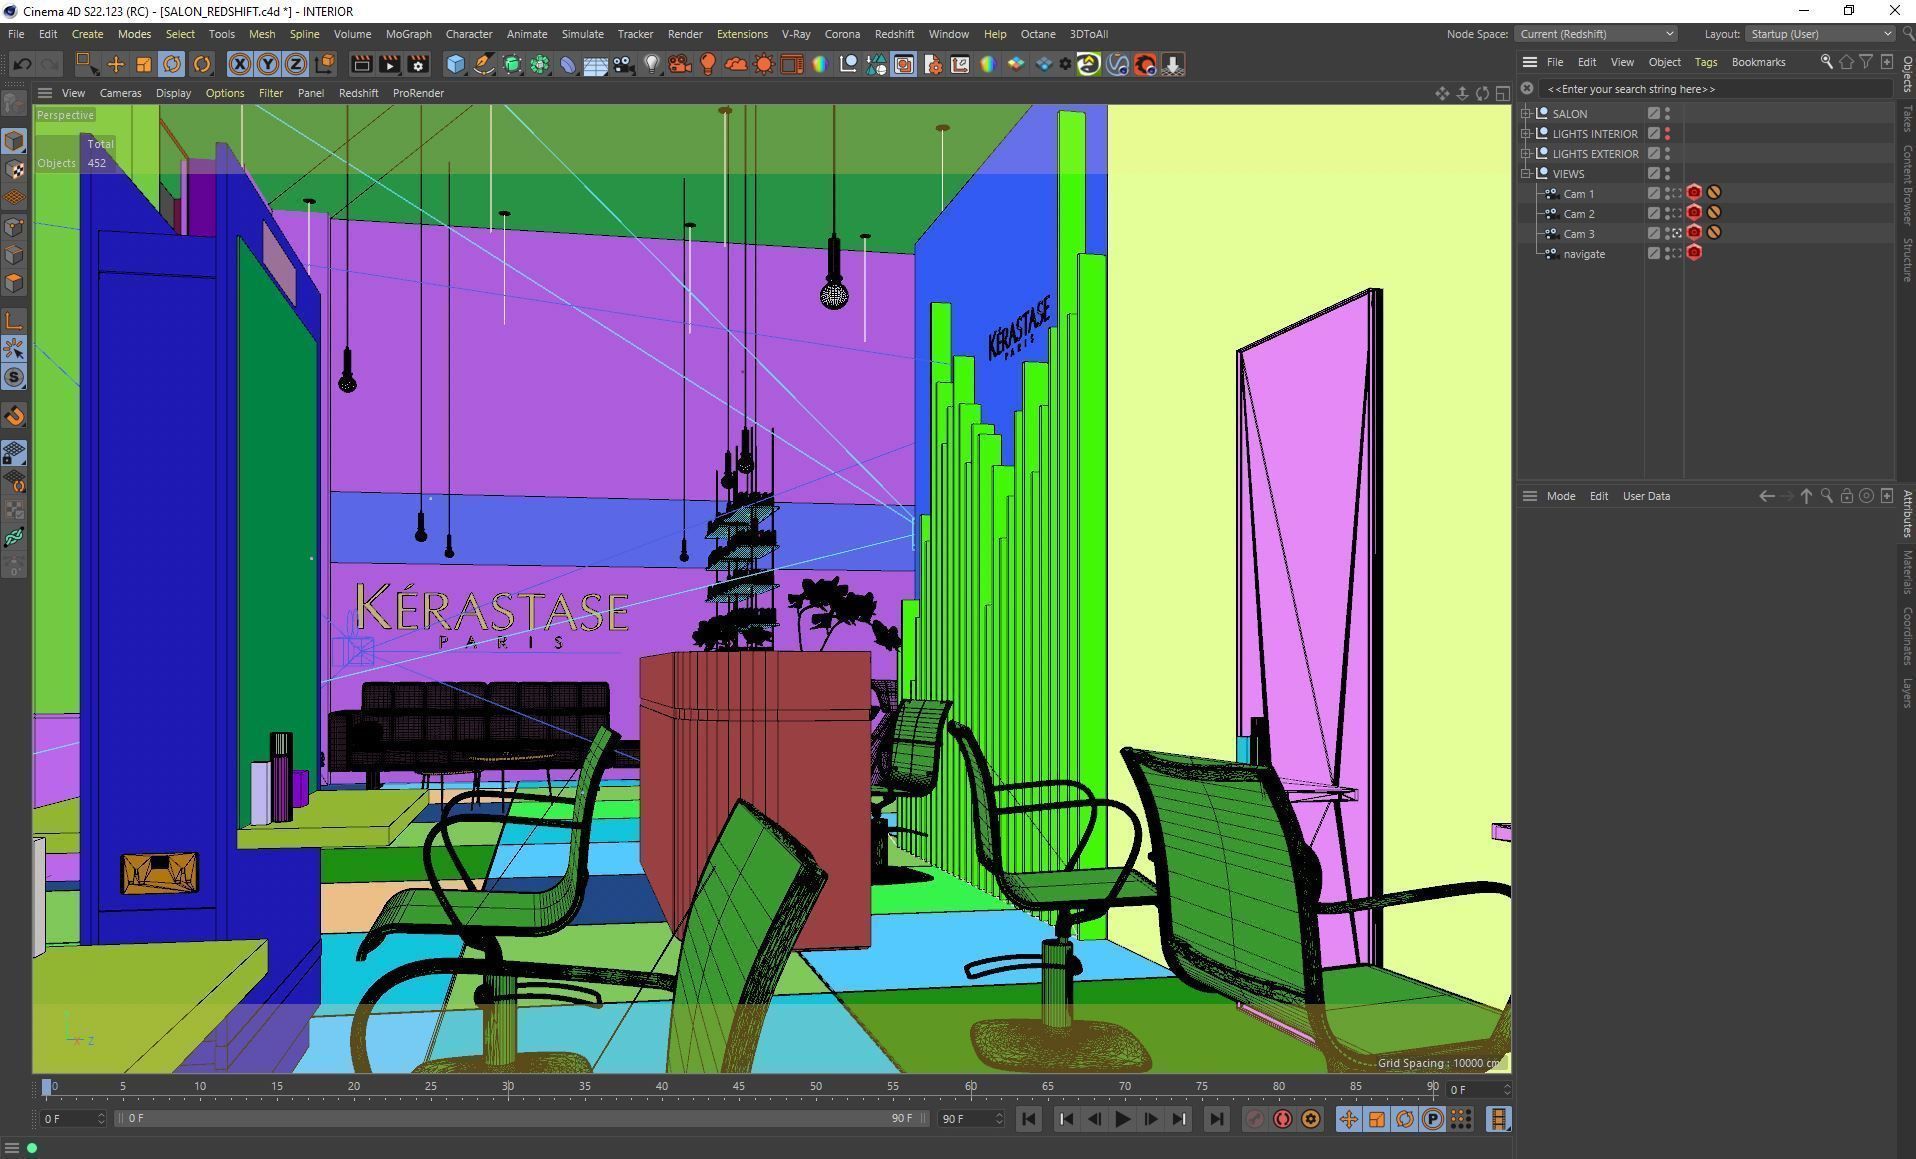Select the Rotate tool in top toolbar
Viewport: 1916px width, 1159px height.
tap(172, 64)
